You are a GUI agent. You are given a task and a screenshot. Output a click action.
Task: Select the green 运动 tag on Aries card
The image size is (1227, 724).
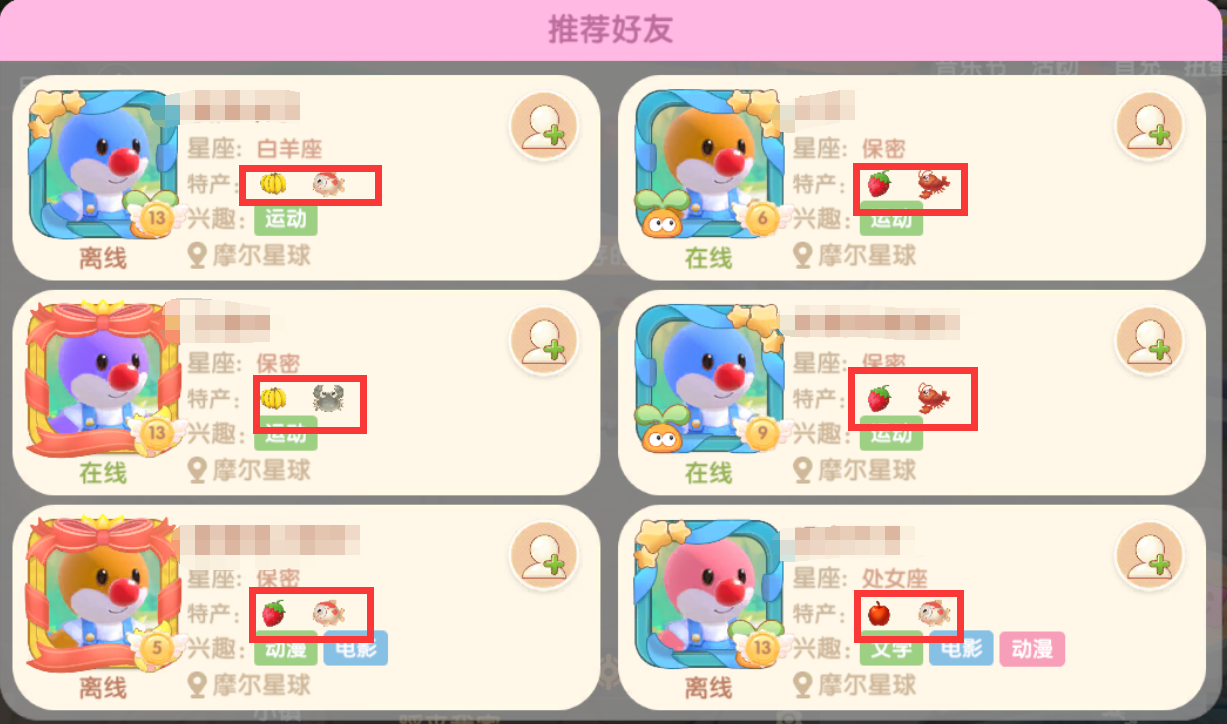[x=286, y=219]
